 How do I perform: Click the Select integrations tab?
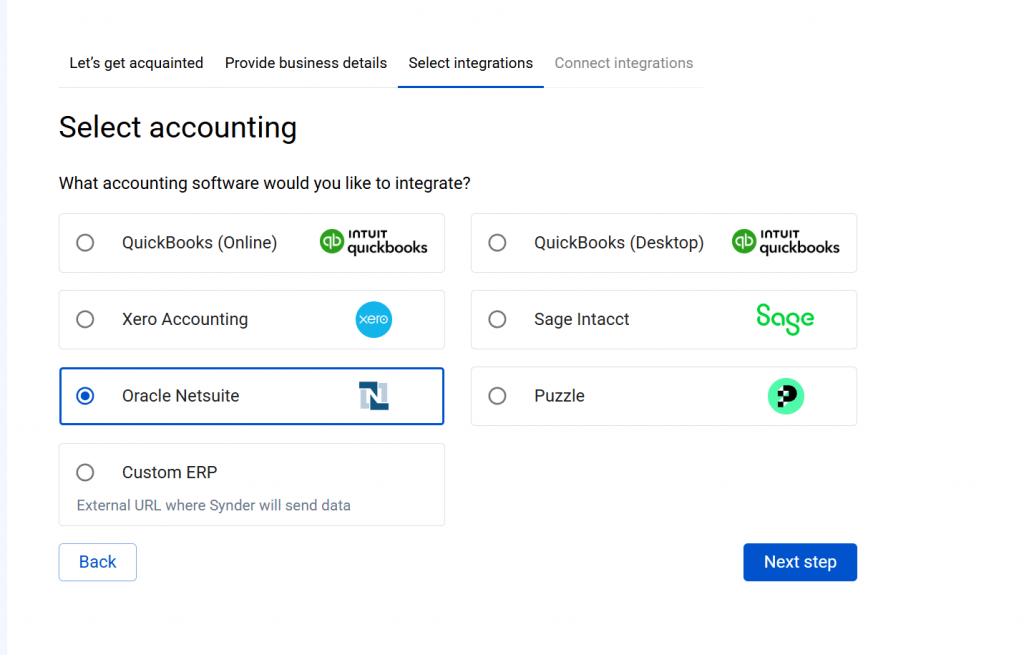coord(471,63)
